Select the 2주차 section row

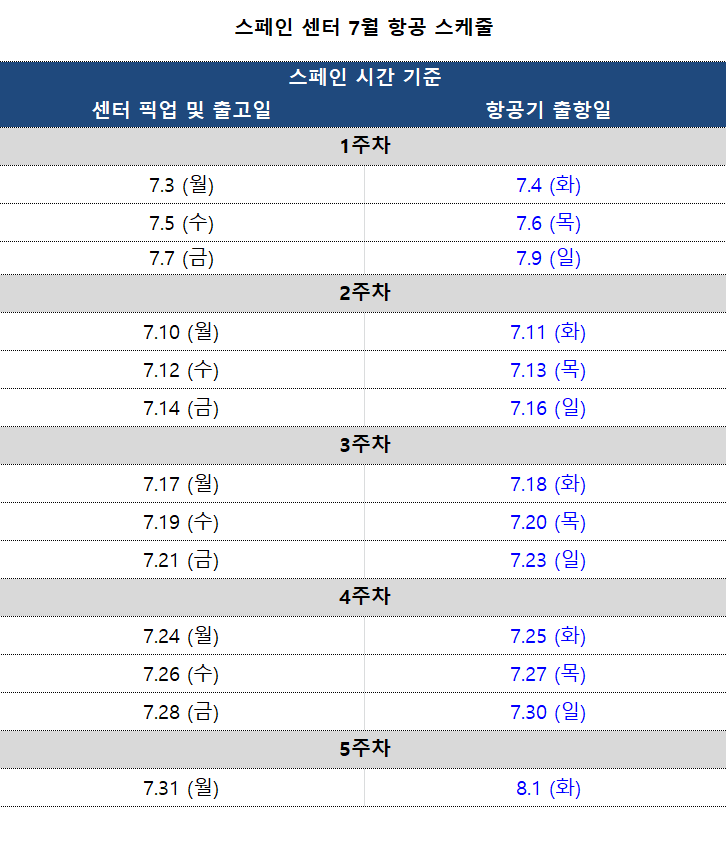point(363,294)
